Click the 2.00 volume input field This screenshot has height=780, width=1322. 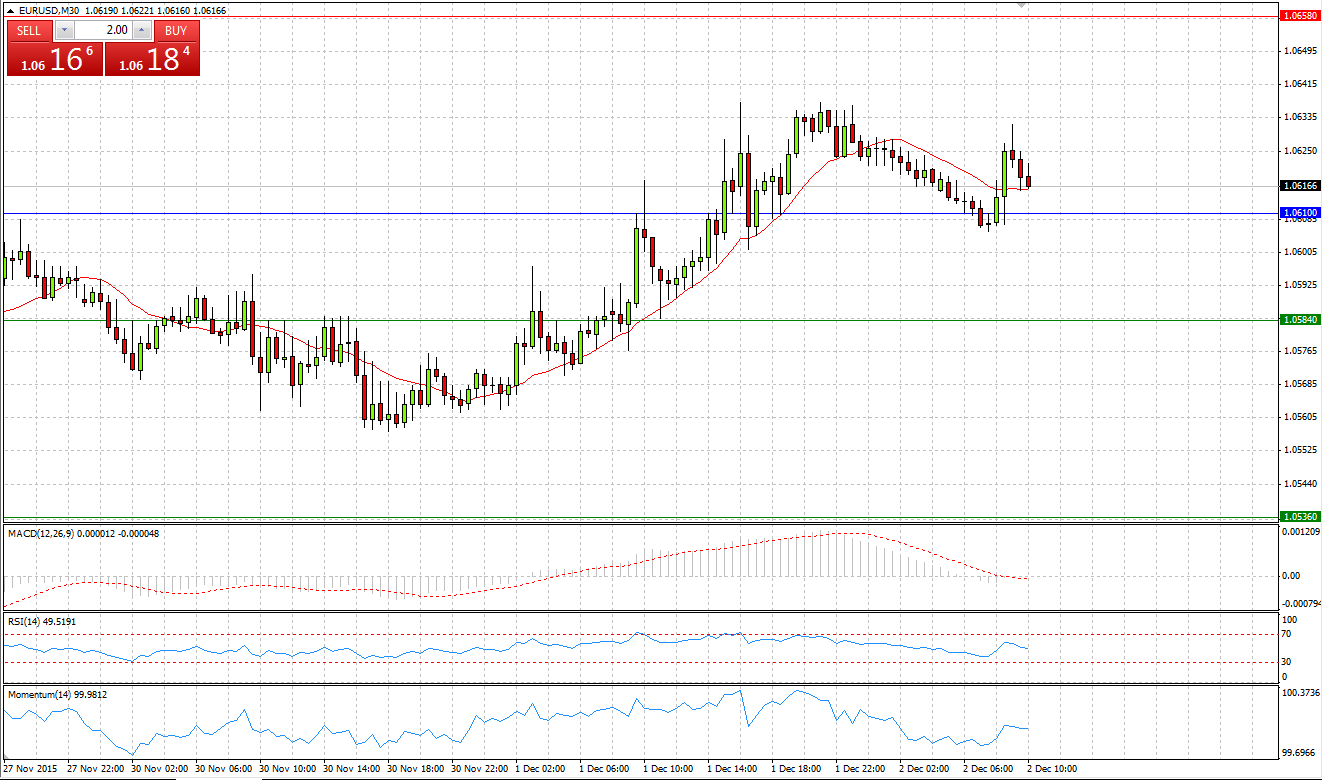click(x=103, y=30)
